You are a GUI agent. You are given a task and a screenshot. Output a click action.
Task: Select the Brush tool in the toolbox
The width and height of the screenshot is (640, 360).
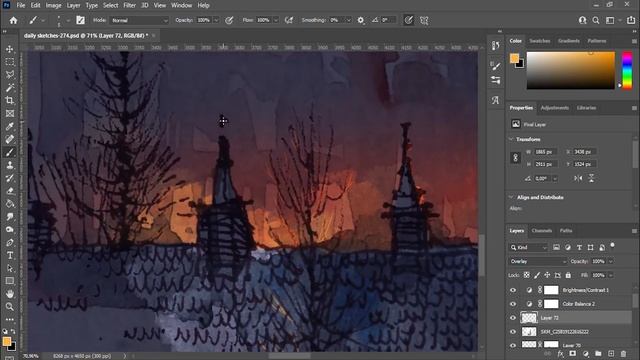[10, 152]
